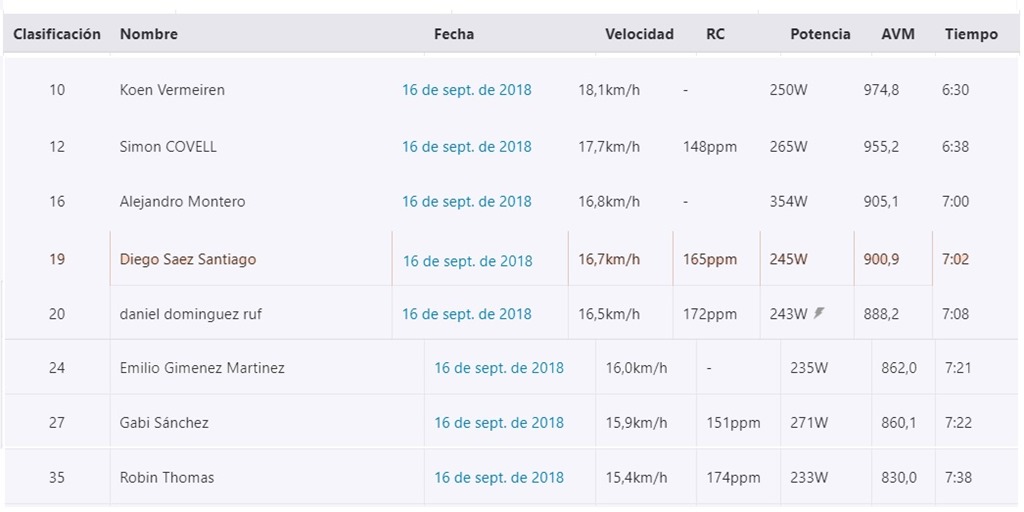Open Simon COVELL's 16 de sept. de 2018 link
The image size is (1024, 512).
click(467, 147)
